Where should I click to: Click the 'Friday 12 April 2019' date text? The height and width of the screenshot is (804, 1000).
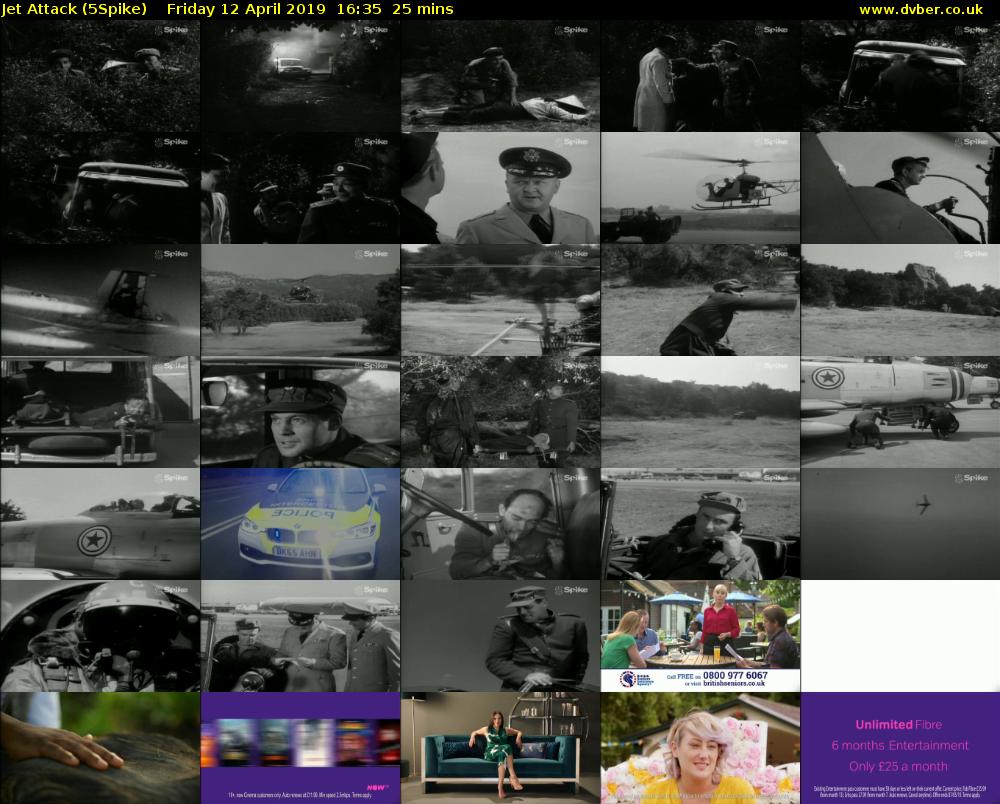point(246,10)
